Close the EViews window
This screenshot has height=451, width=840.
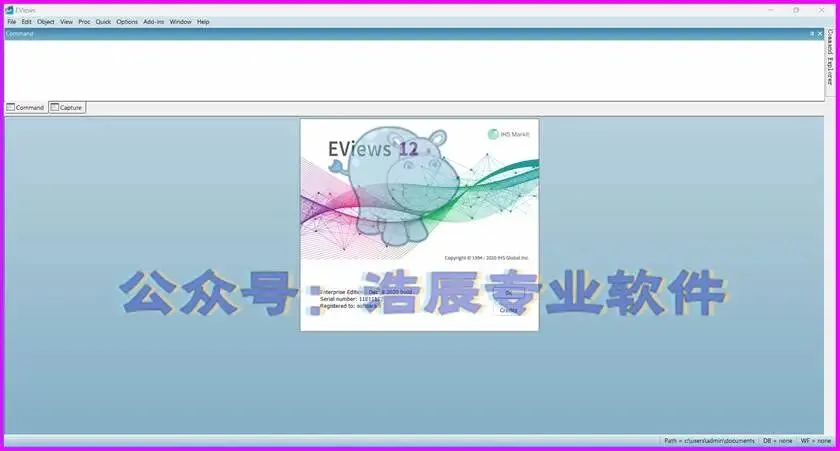tap(821, 10)
